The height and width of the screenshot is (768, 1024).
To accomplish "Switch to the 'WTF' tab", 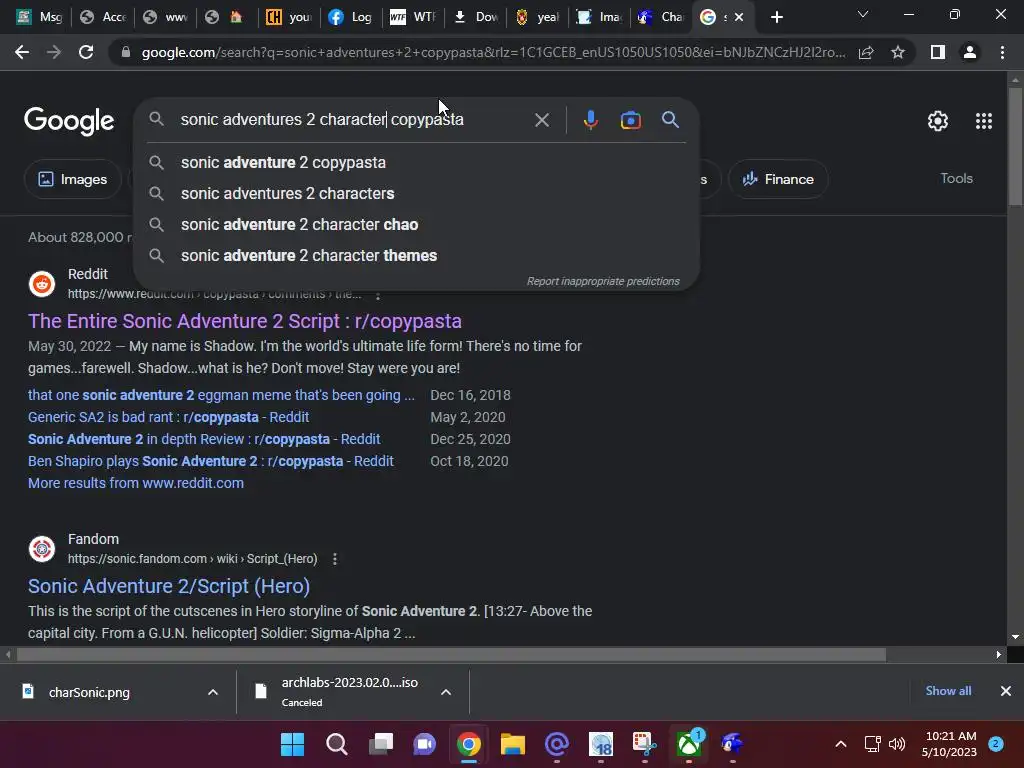I will pyautogui.click(x=413, y=17).
